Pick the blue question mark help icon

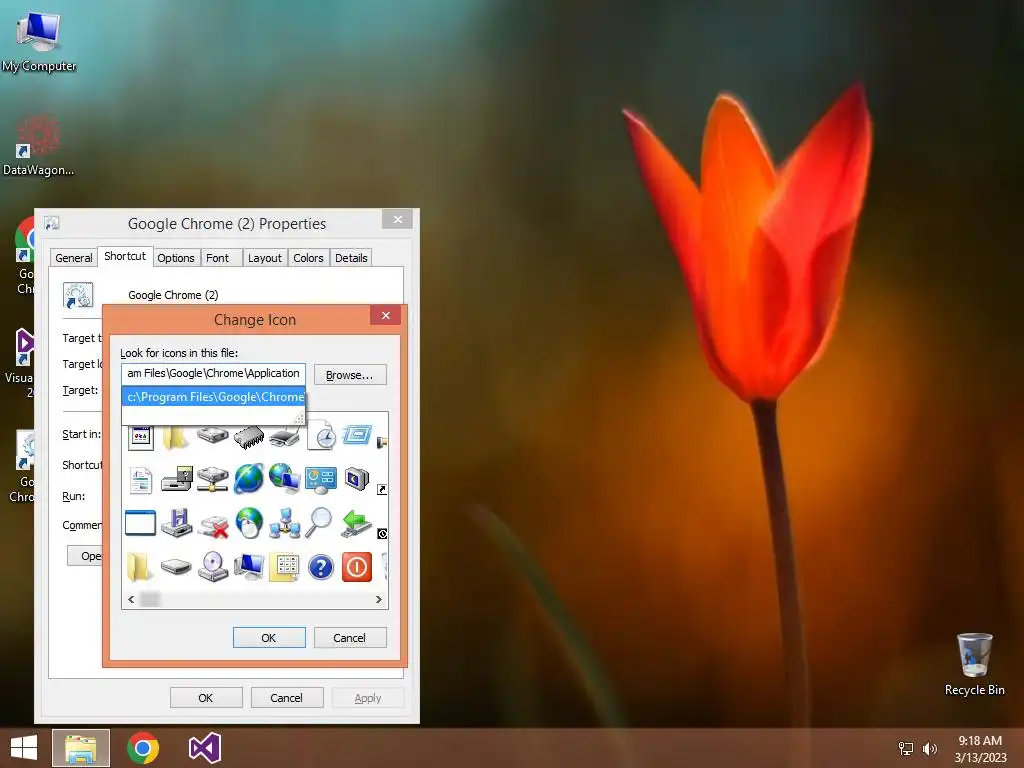(x=321, y=567)
